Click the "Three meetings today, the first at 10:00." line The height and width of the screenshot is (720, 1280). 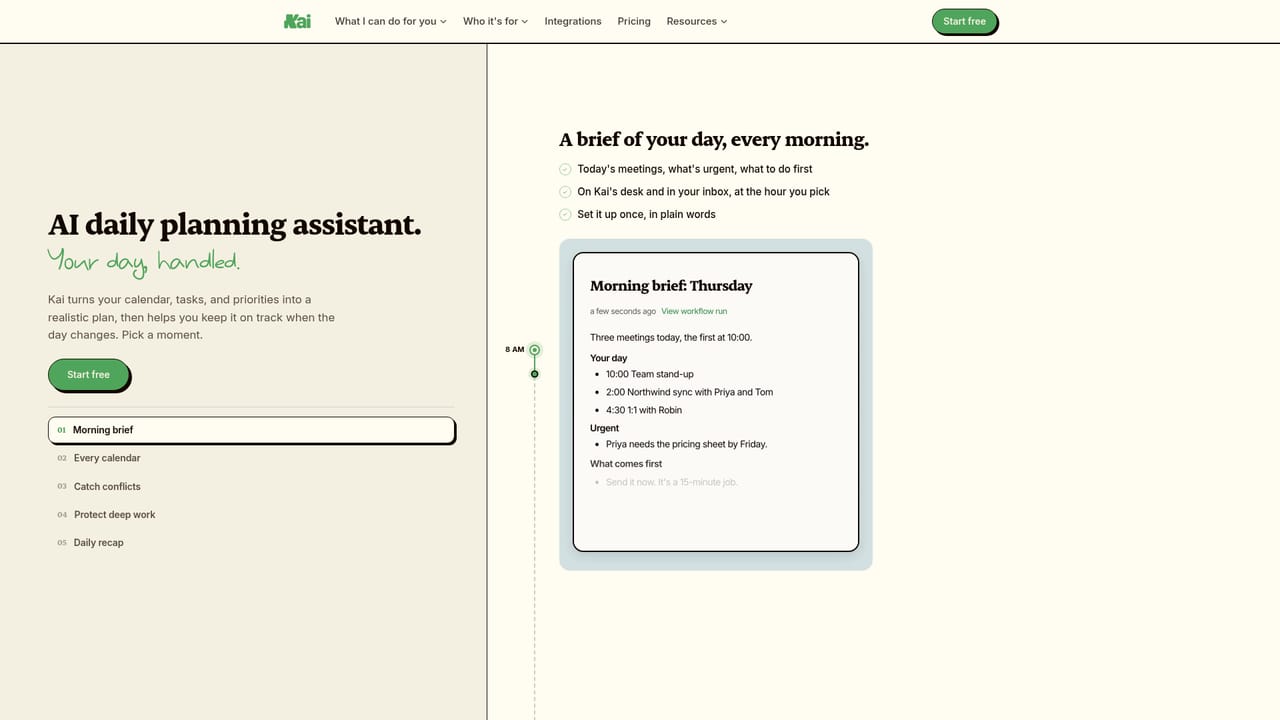(x=671, y=338)
